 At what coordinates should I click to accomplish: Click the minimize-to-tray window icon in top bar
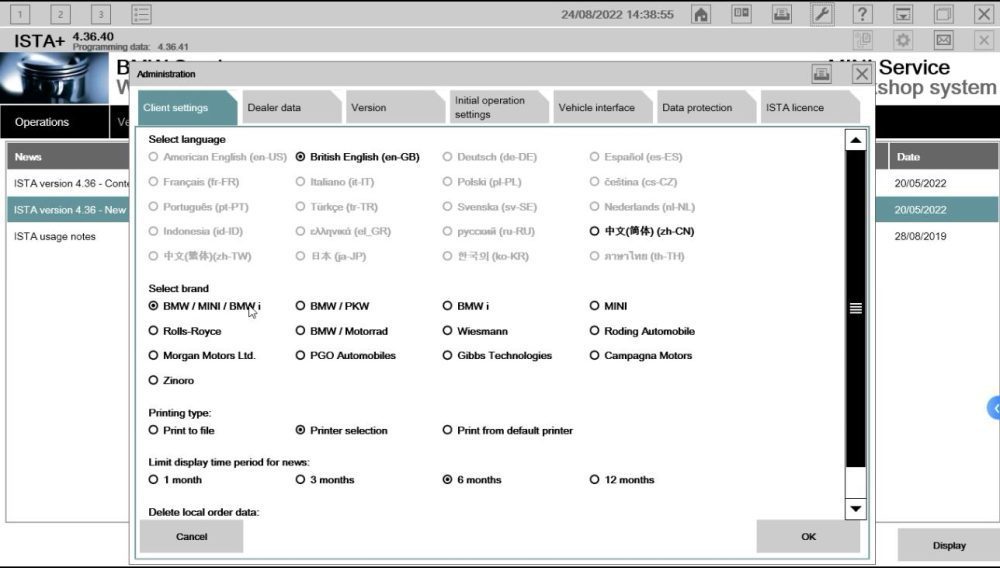pos(903,14)
